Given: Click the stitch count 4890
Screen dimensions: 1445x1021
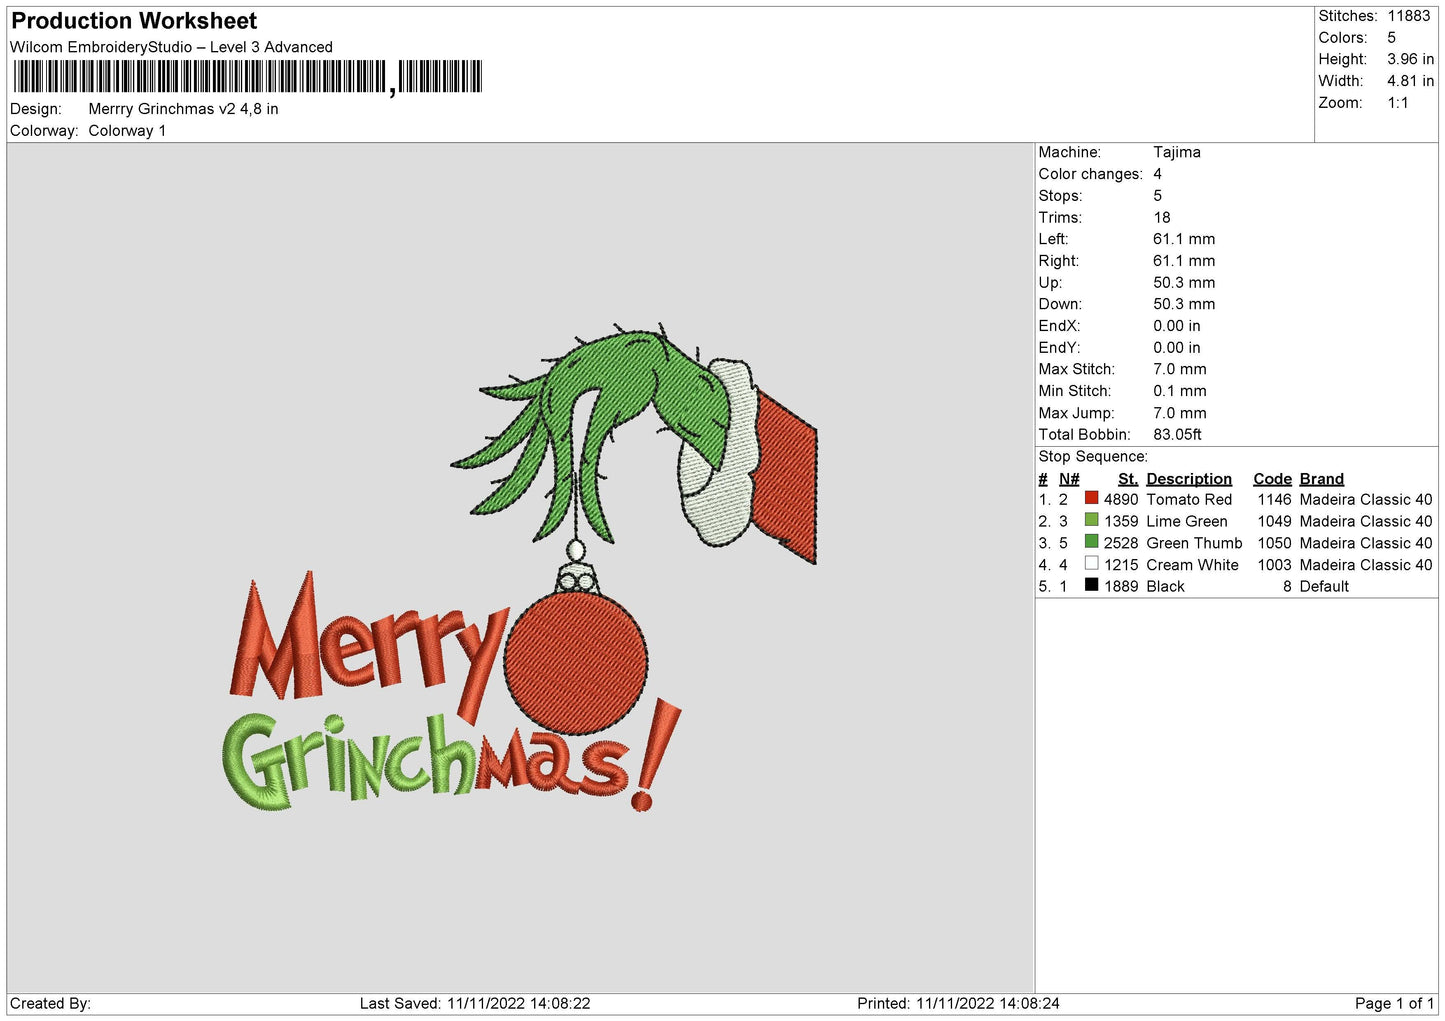Looking at the screenshot, I should click(1121, 499).
